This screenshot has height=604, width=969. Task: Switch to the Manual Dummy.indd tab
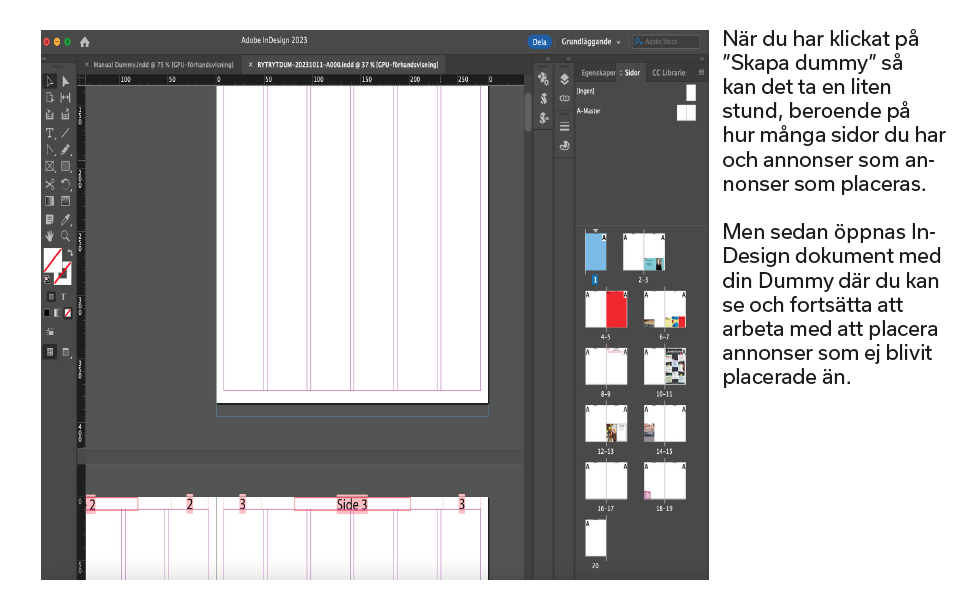coord(162,64)
